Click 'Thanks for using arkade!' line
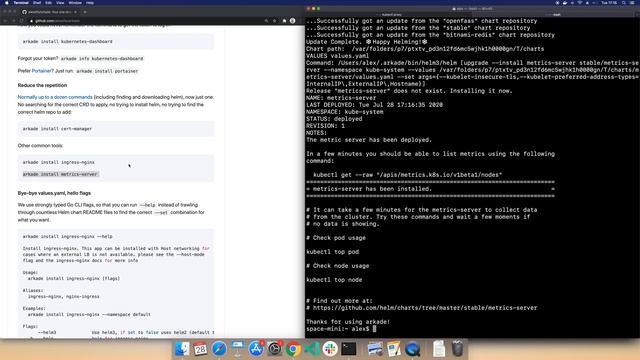This screenshot has height=360, width=640. coord(348,322)
